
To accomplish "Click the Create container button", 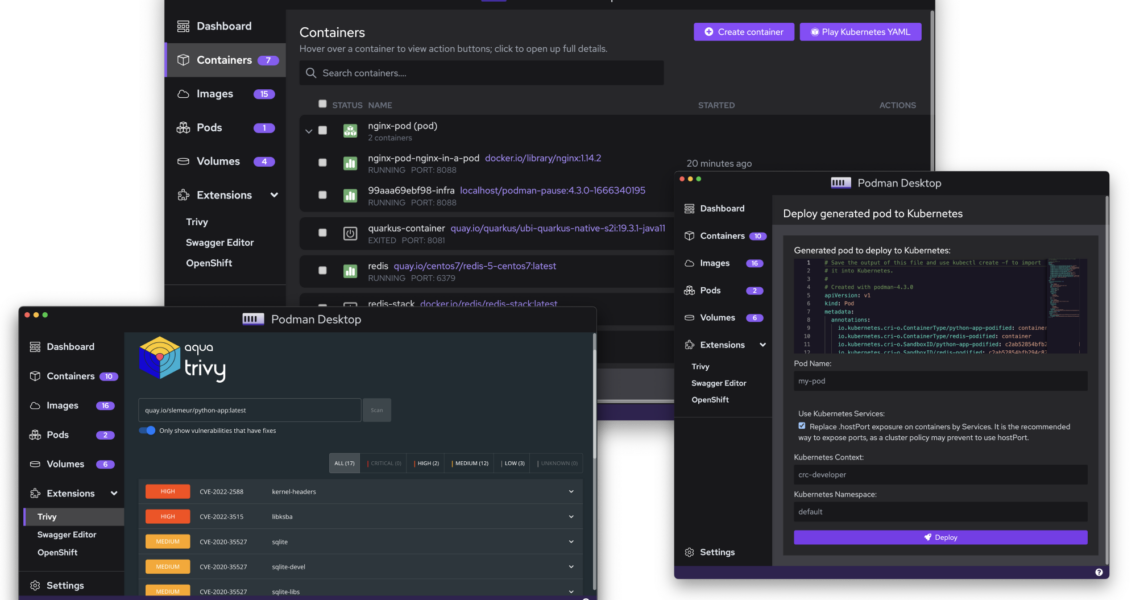I will click(x=744, y=32).
